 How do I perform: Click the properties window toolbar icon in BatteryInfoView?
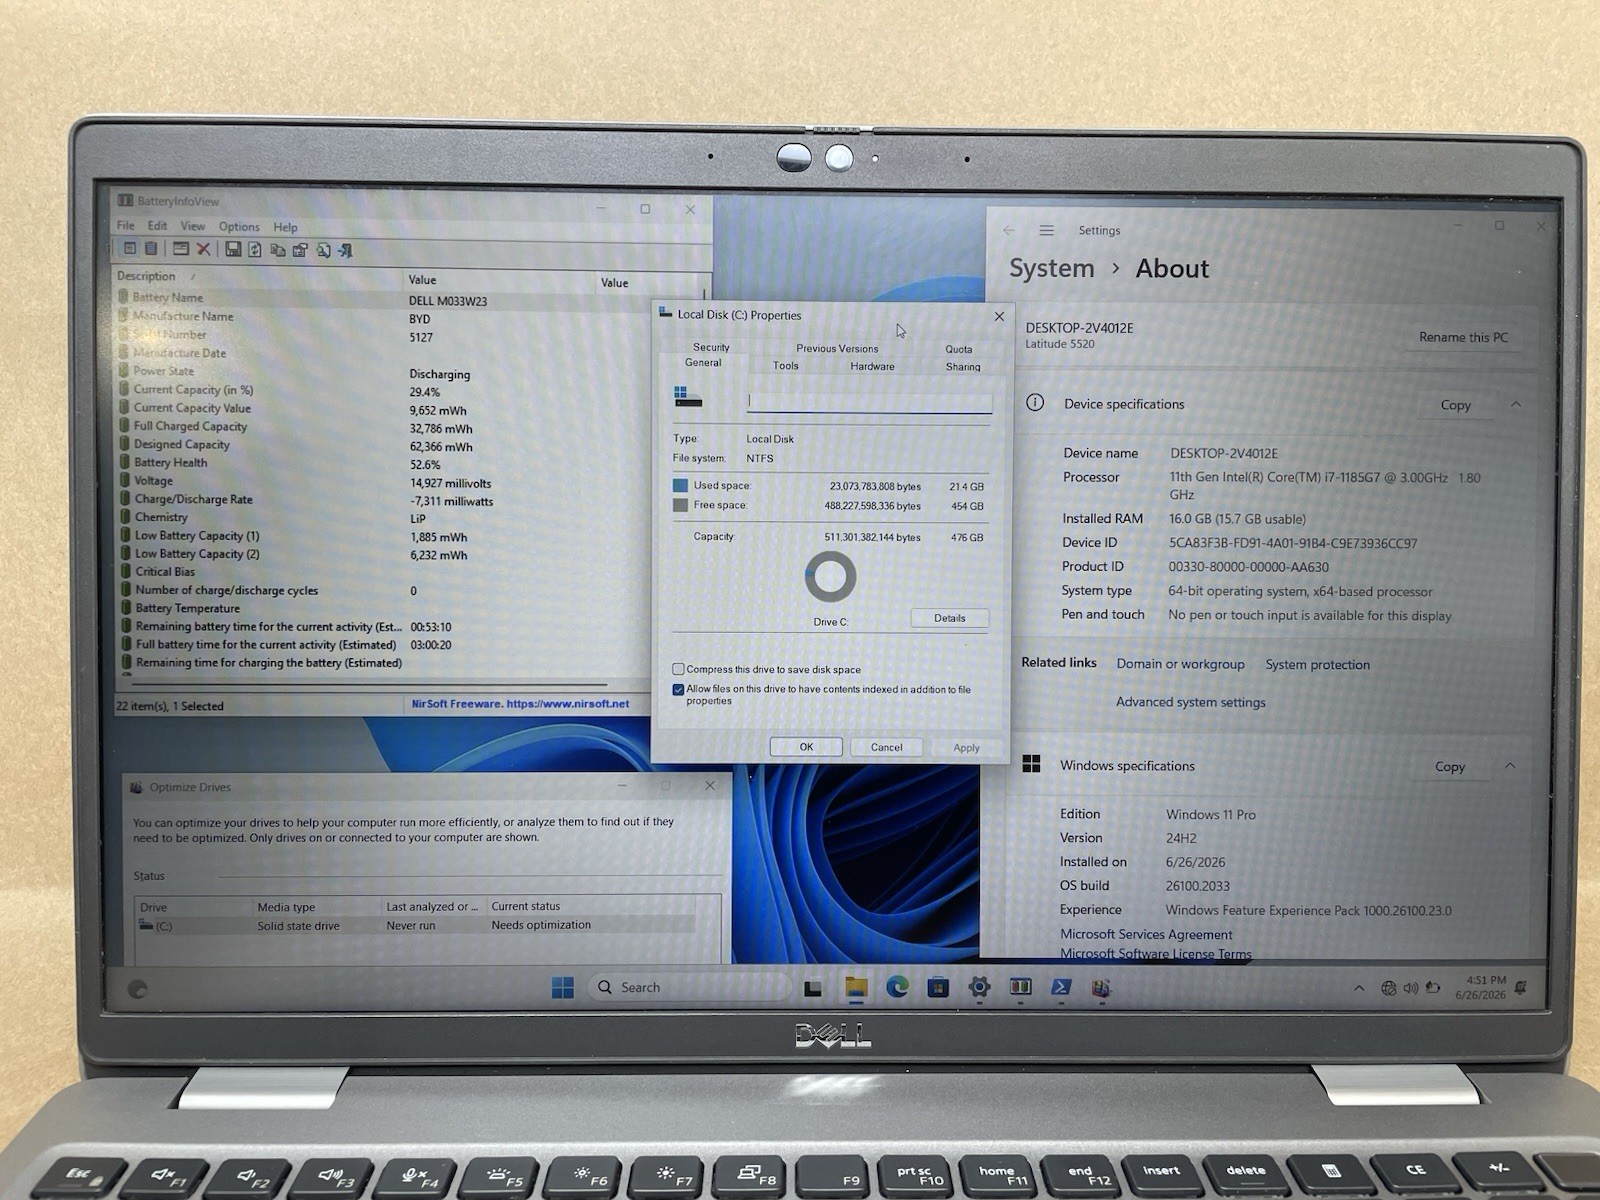181,249
